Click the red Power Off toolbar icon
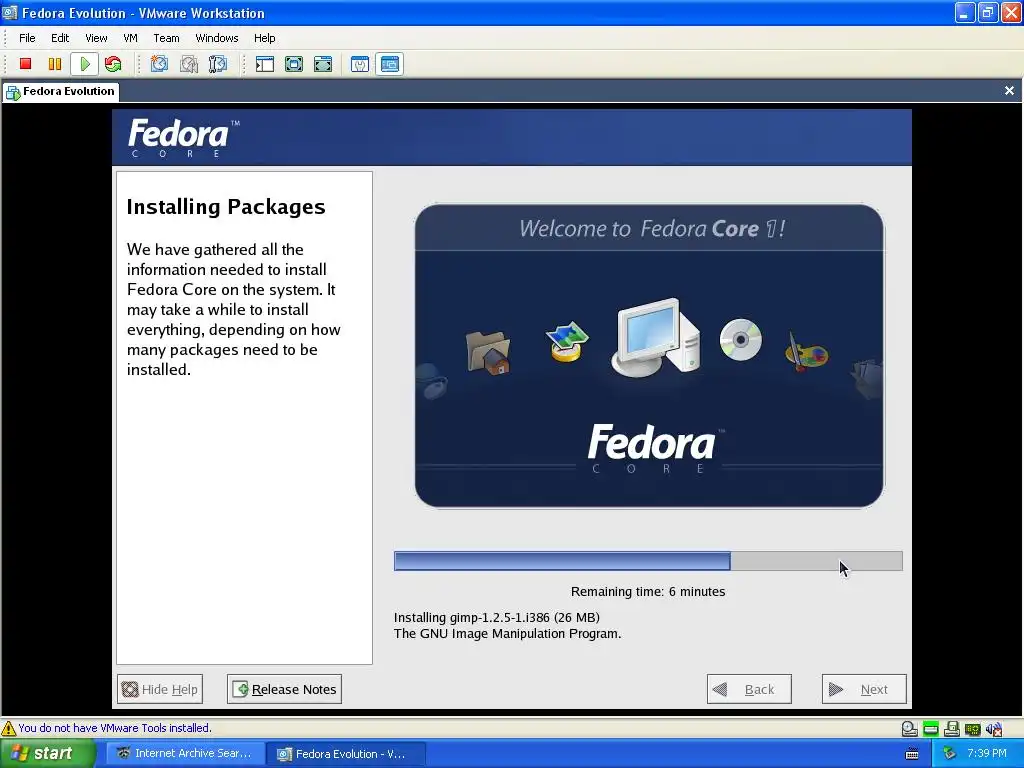 pyautogui.click(x=25, y=64)
